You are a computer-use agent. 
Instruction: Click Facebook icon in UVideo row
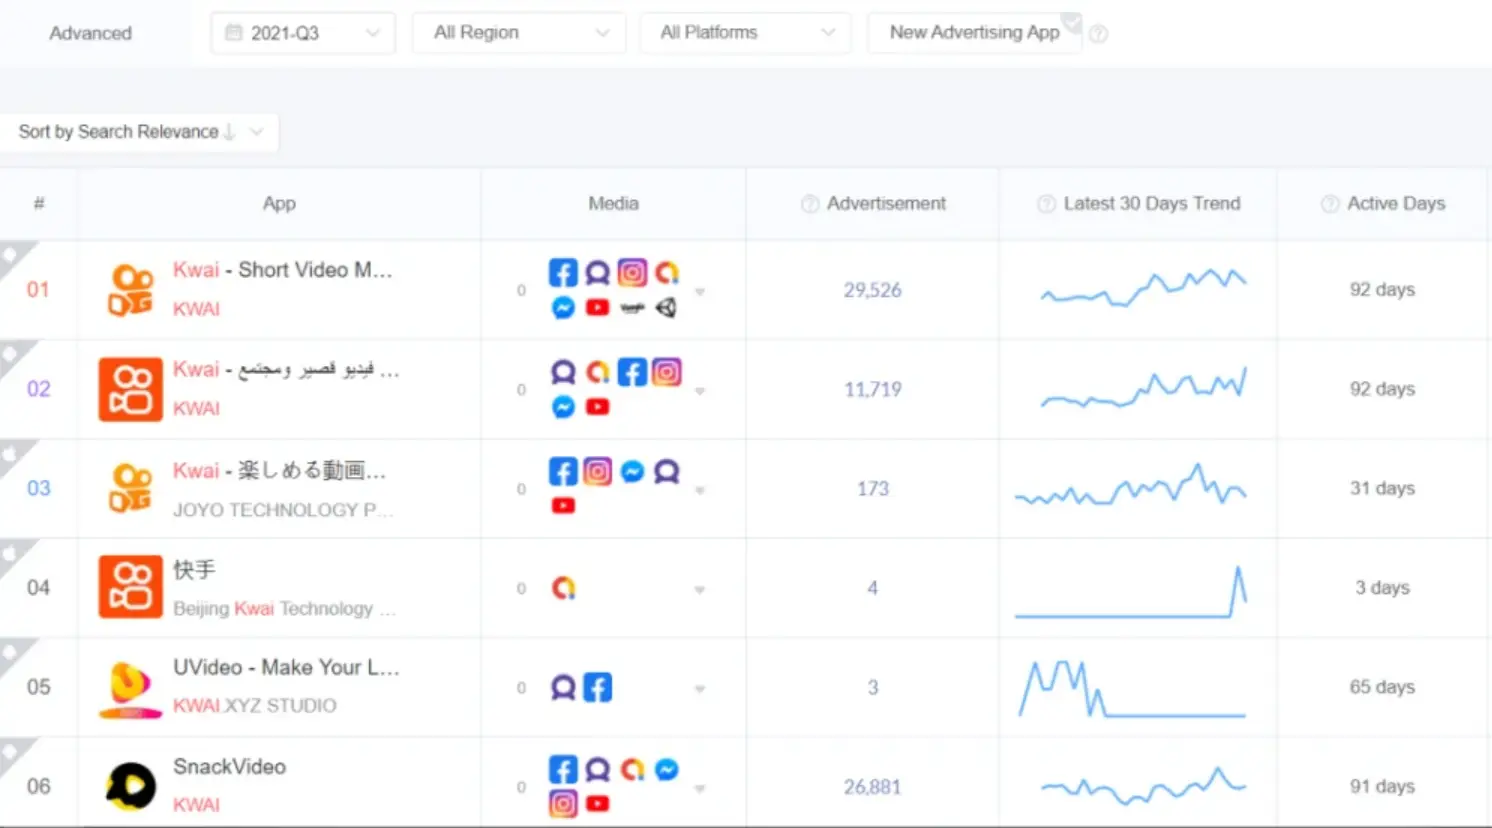pyautogui.click(x=597, y=687)
